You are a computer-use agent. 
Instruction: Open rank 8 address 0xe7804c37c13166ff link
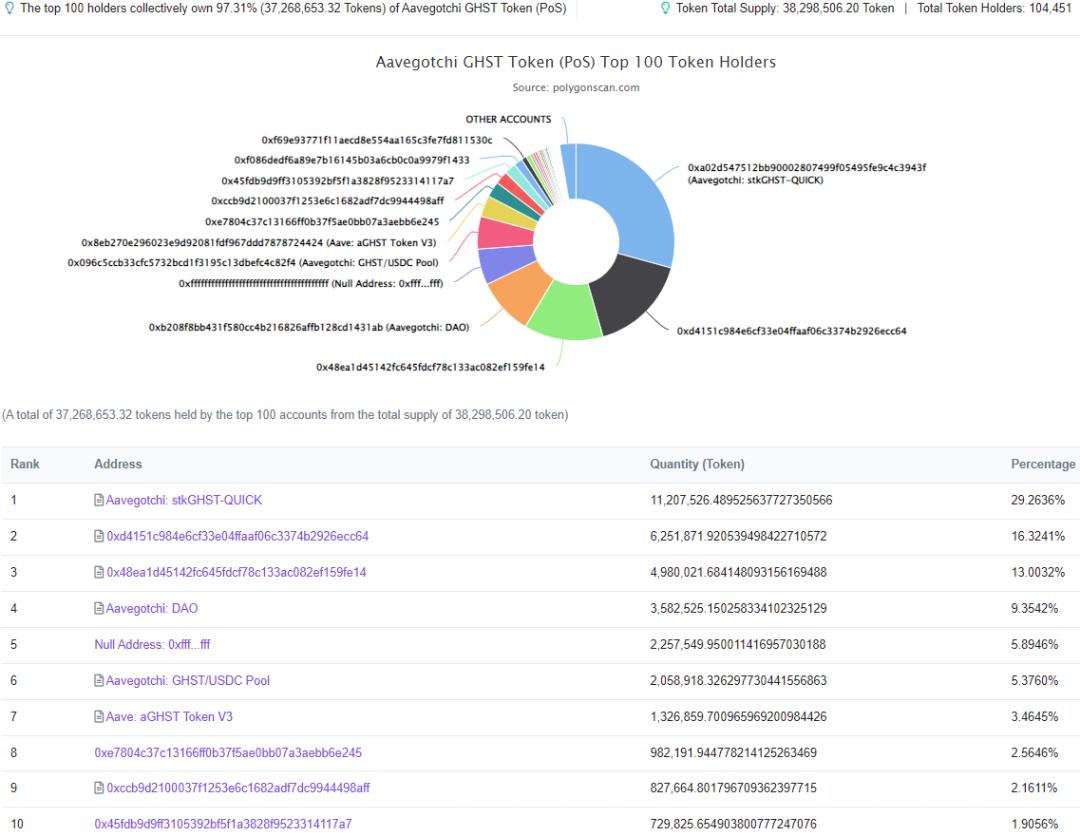[x=228, y=753]
